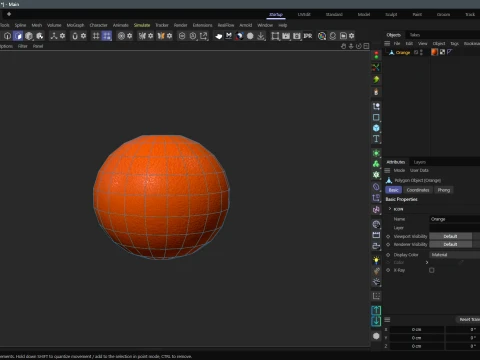
Task: Add a light from the bulb icon
Action: [376, 260]
